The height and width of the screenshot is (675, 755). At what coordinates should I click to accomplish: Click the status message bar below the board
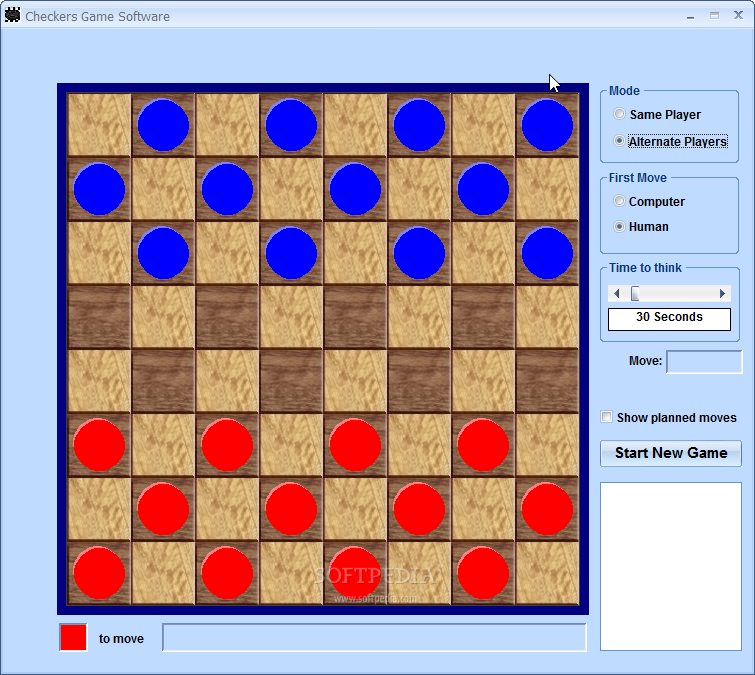pyautogui.click(x=374, y=637)
